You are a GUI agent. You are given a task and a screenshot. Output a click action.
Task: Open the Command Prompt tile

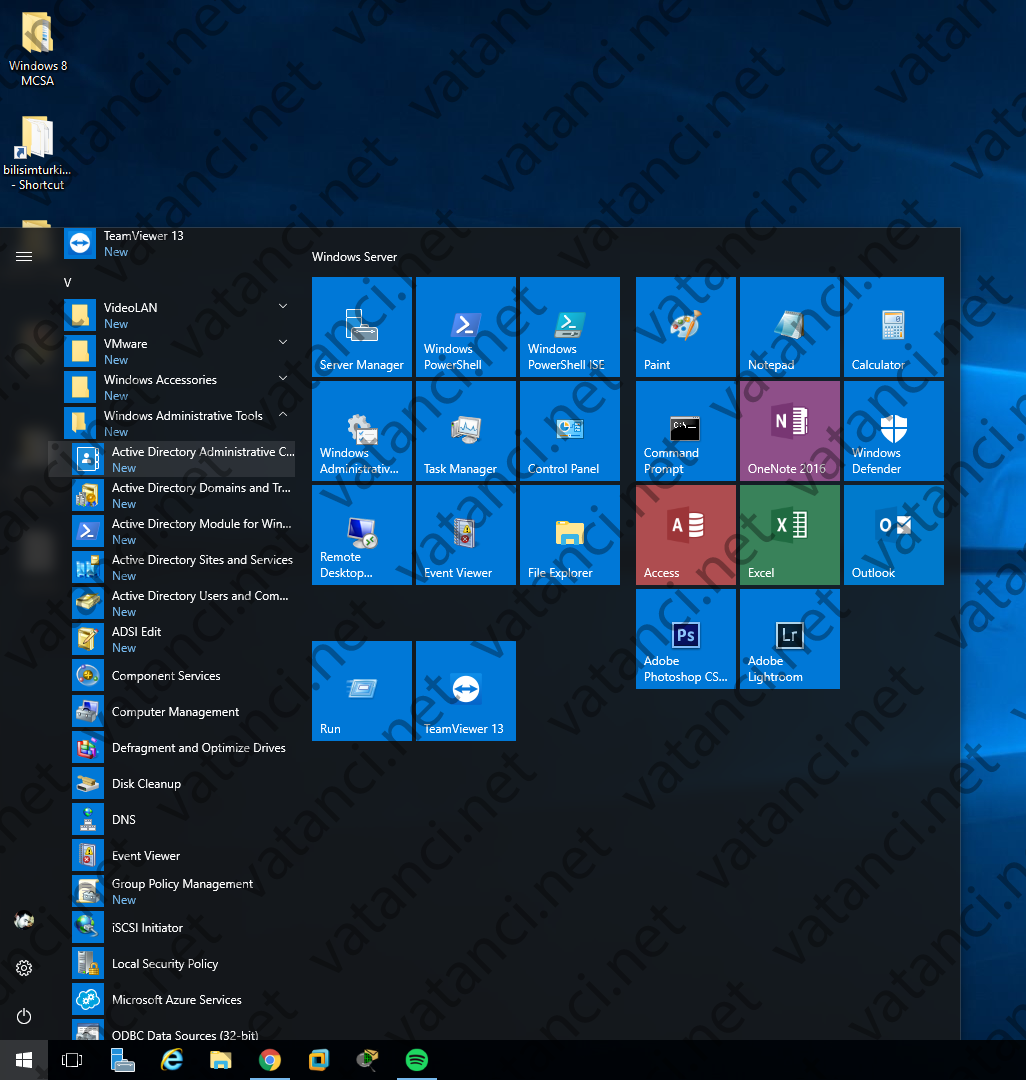pos(685,431)
